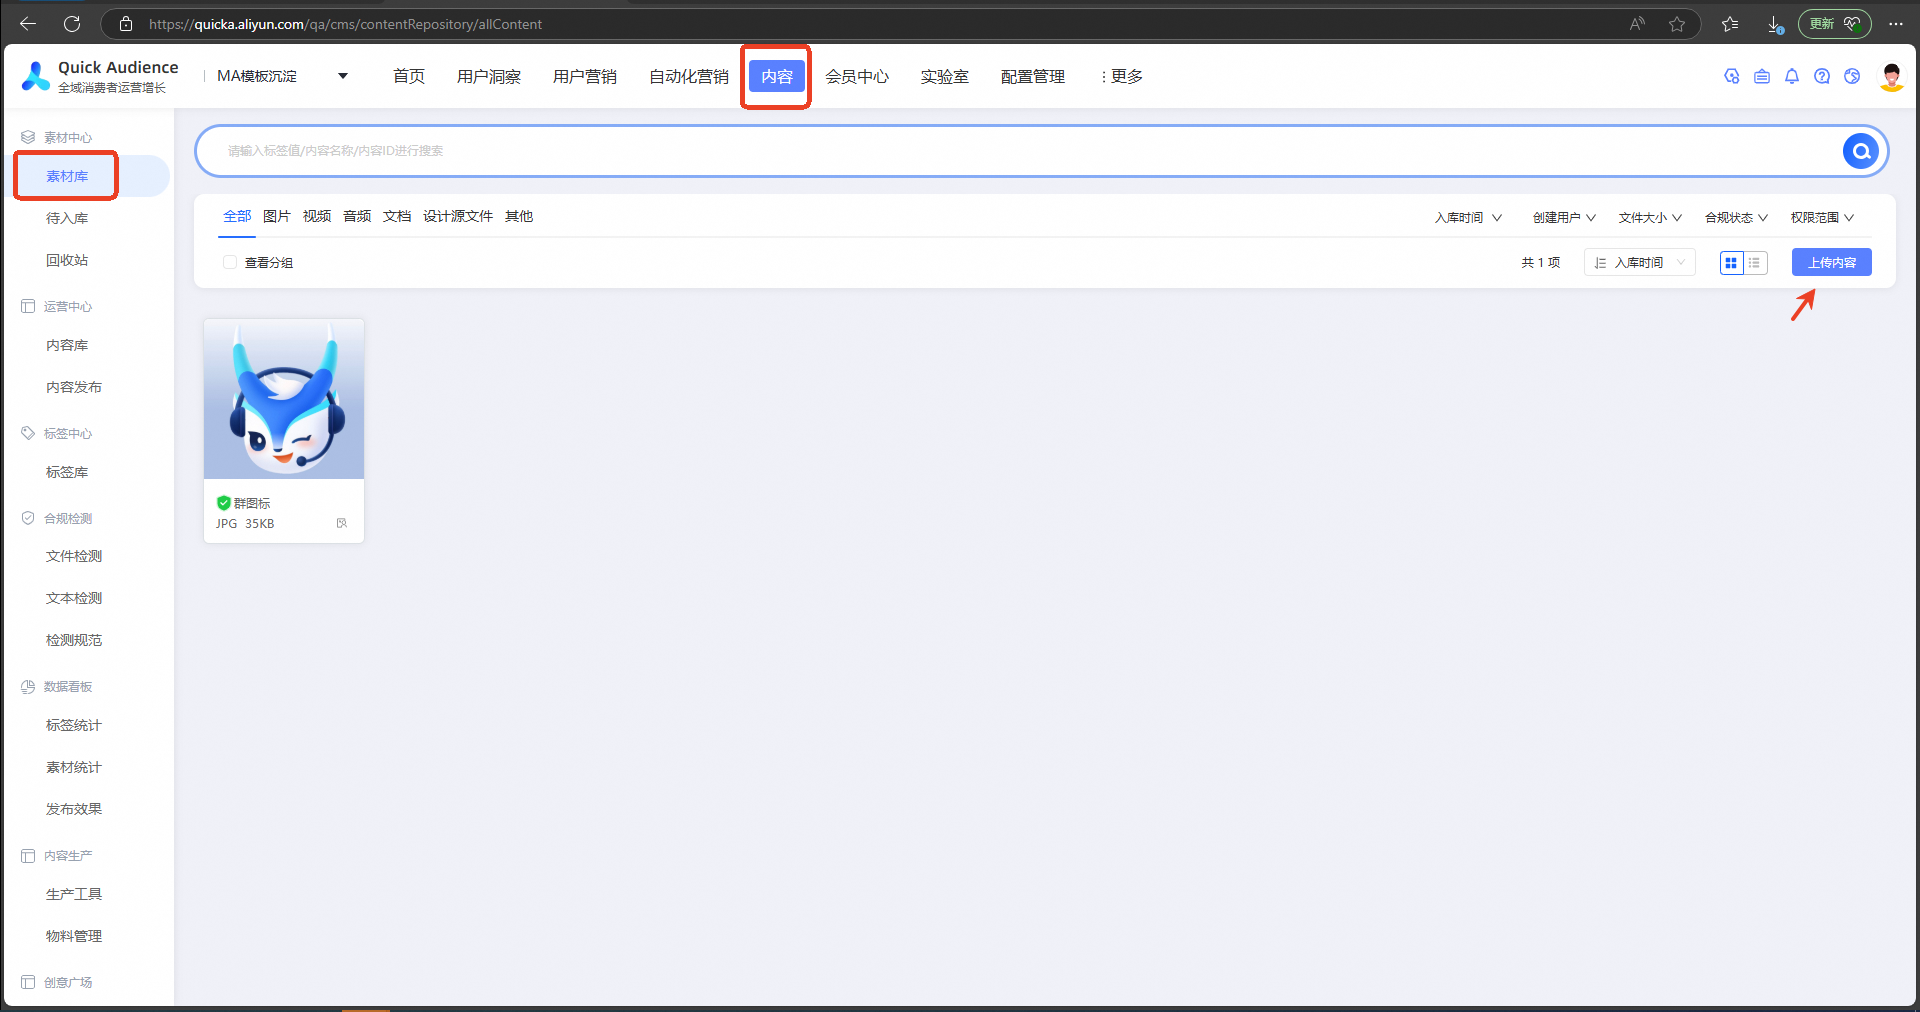Select the 全部 content type tab
This screenshot has height=1012, width=1920.
point(237,216)
